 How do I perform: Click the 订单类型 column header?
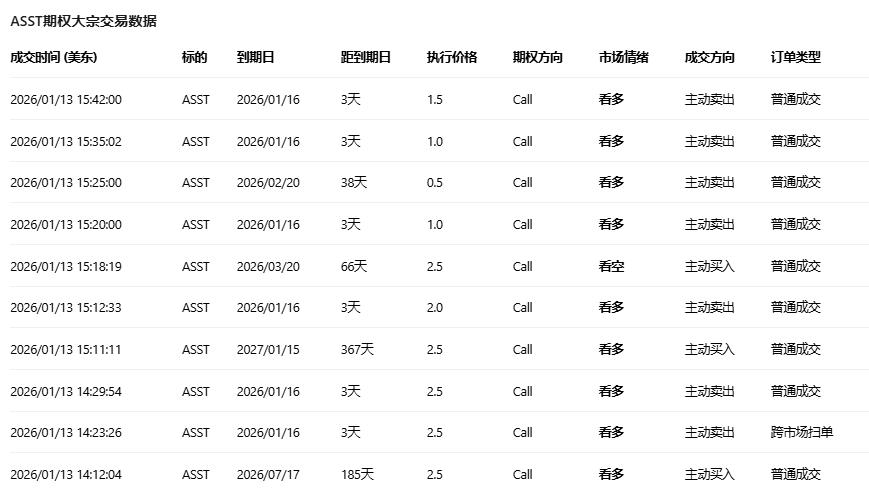click(x=796, y=58)
